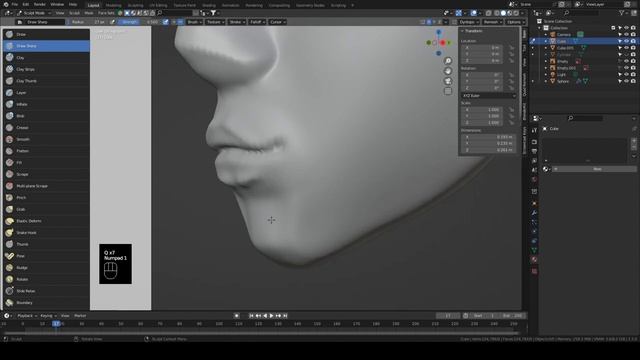Hide the Camera object in outliner
Viewport: 640px width, 360px height.
pyautogui.click(x=626, y=35)
